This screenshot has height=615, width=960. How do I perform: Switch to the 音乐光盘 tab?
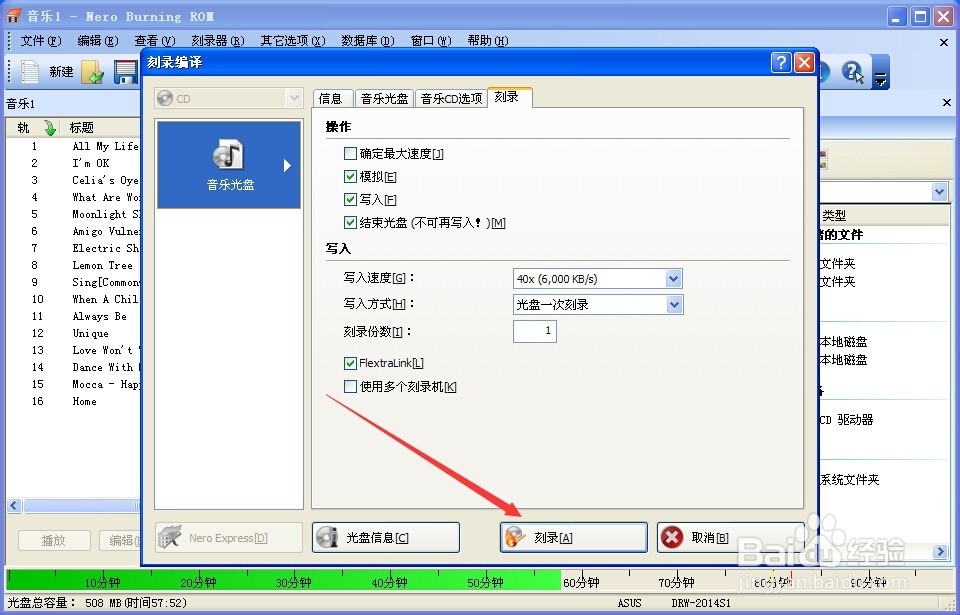coord(384,99)
